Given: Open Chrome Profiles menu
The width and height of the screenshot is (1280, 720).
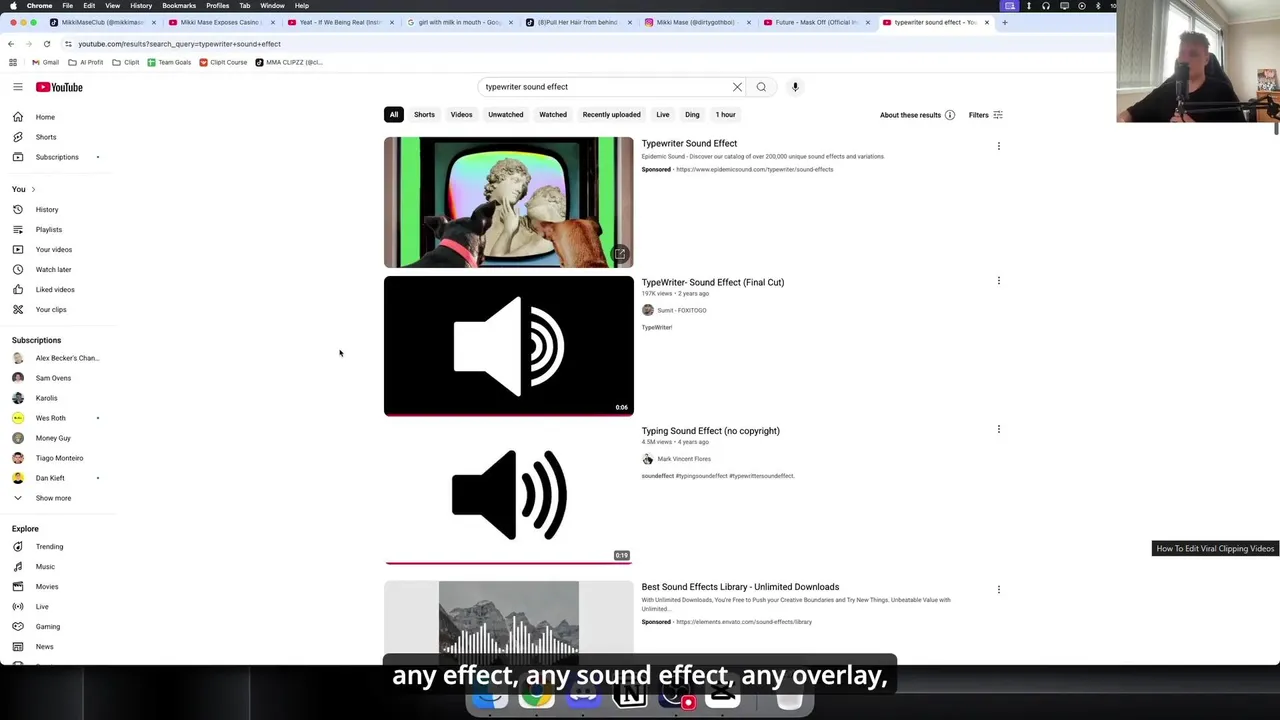Looking at the screenshot, I should tap(217, 6).
